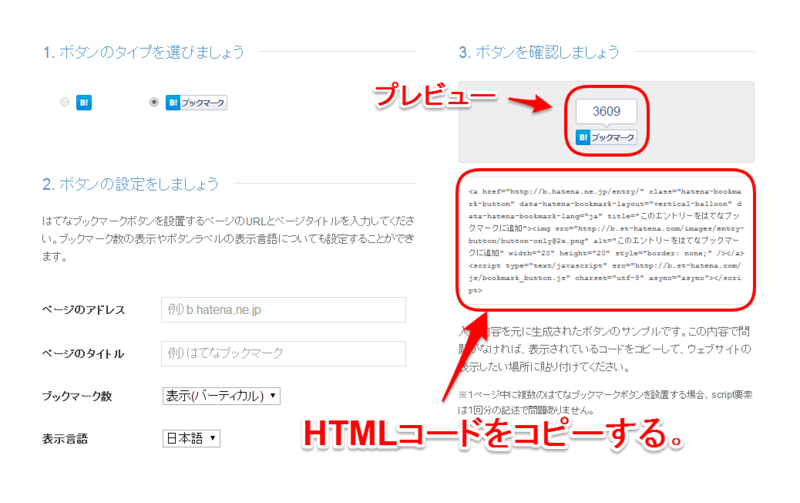
Task: Click the description paragraph starting はてなブックマークボタンを設置する
Action: (x=228, y=238)
